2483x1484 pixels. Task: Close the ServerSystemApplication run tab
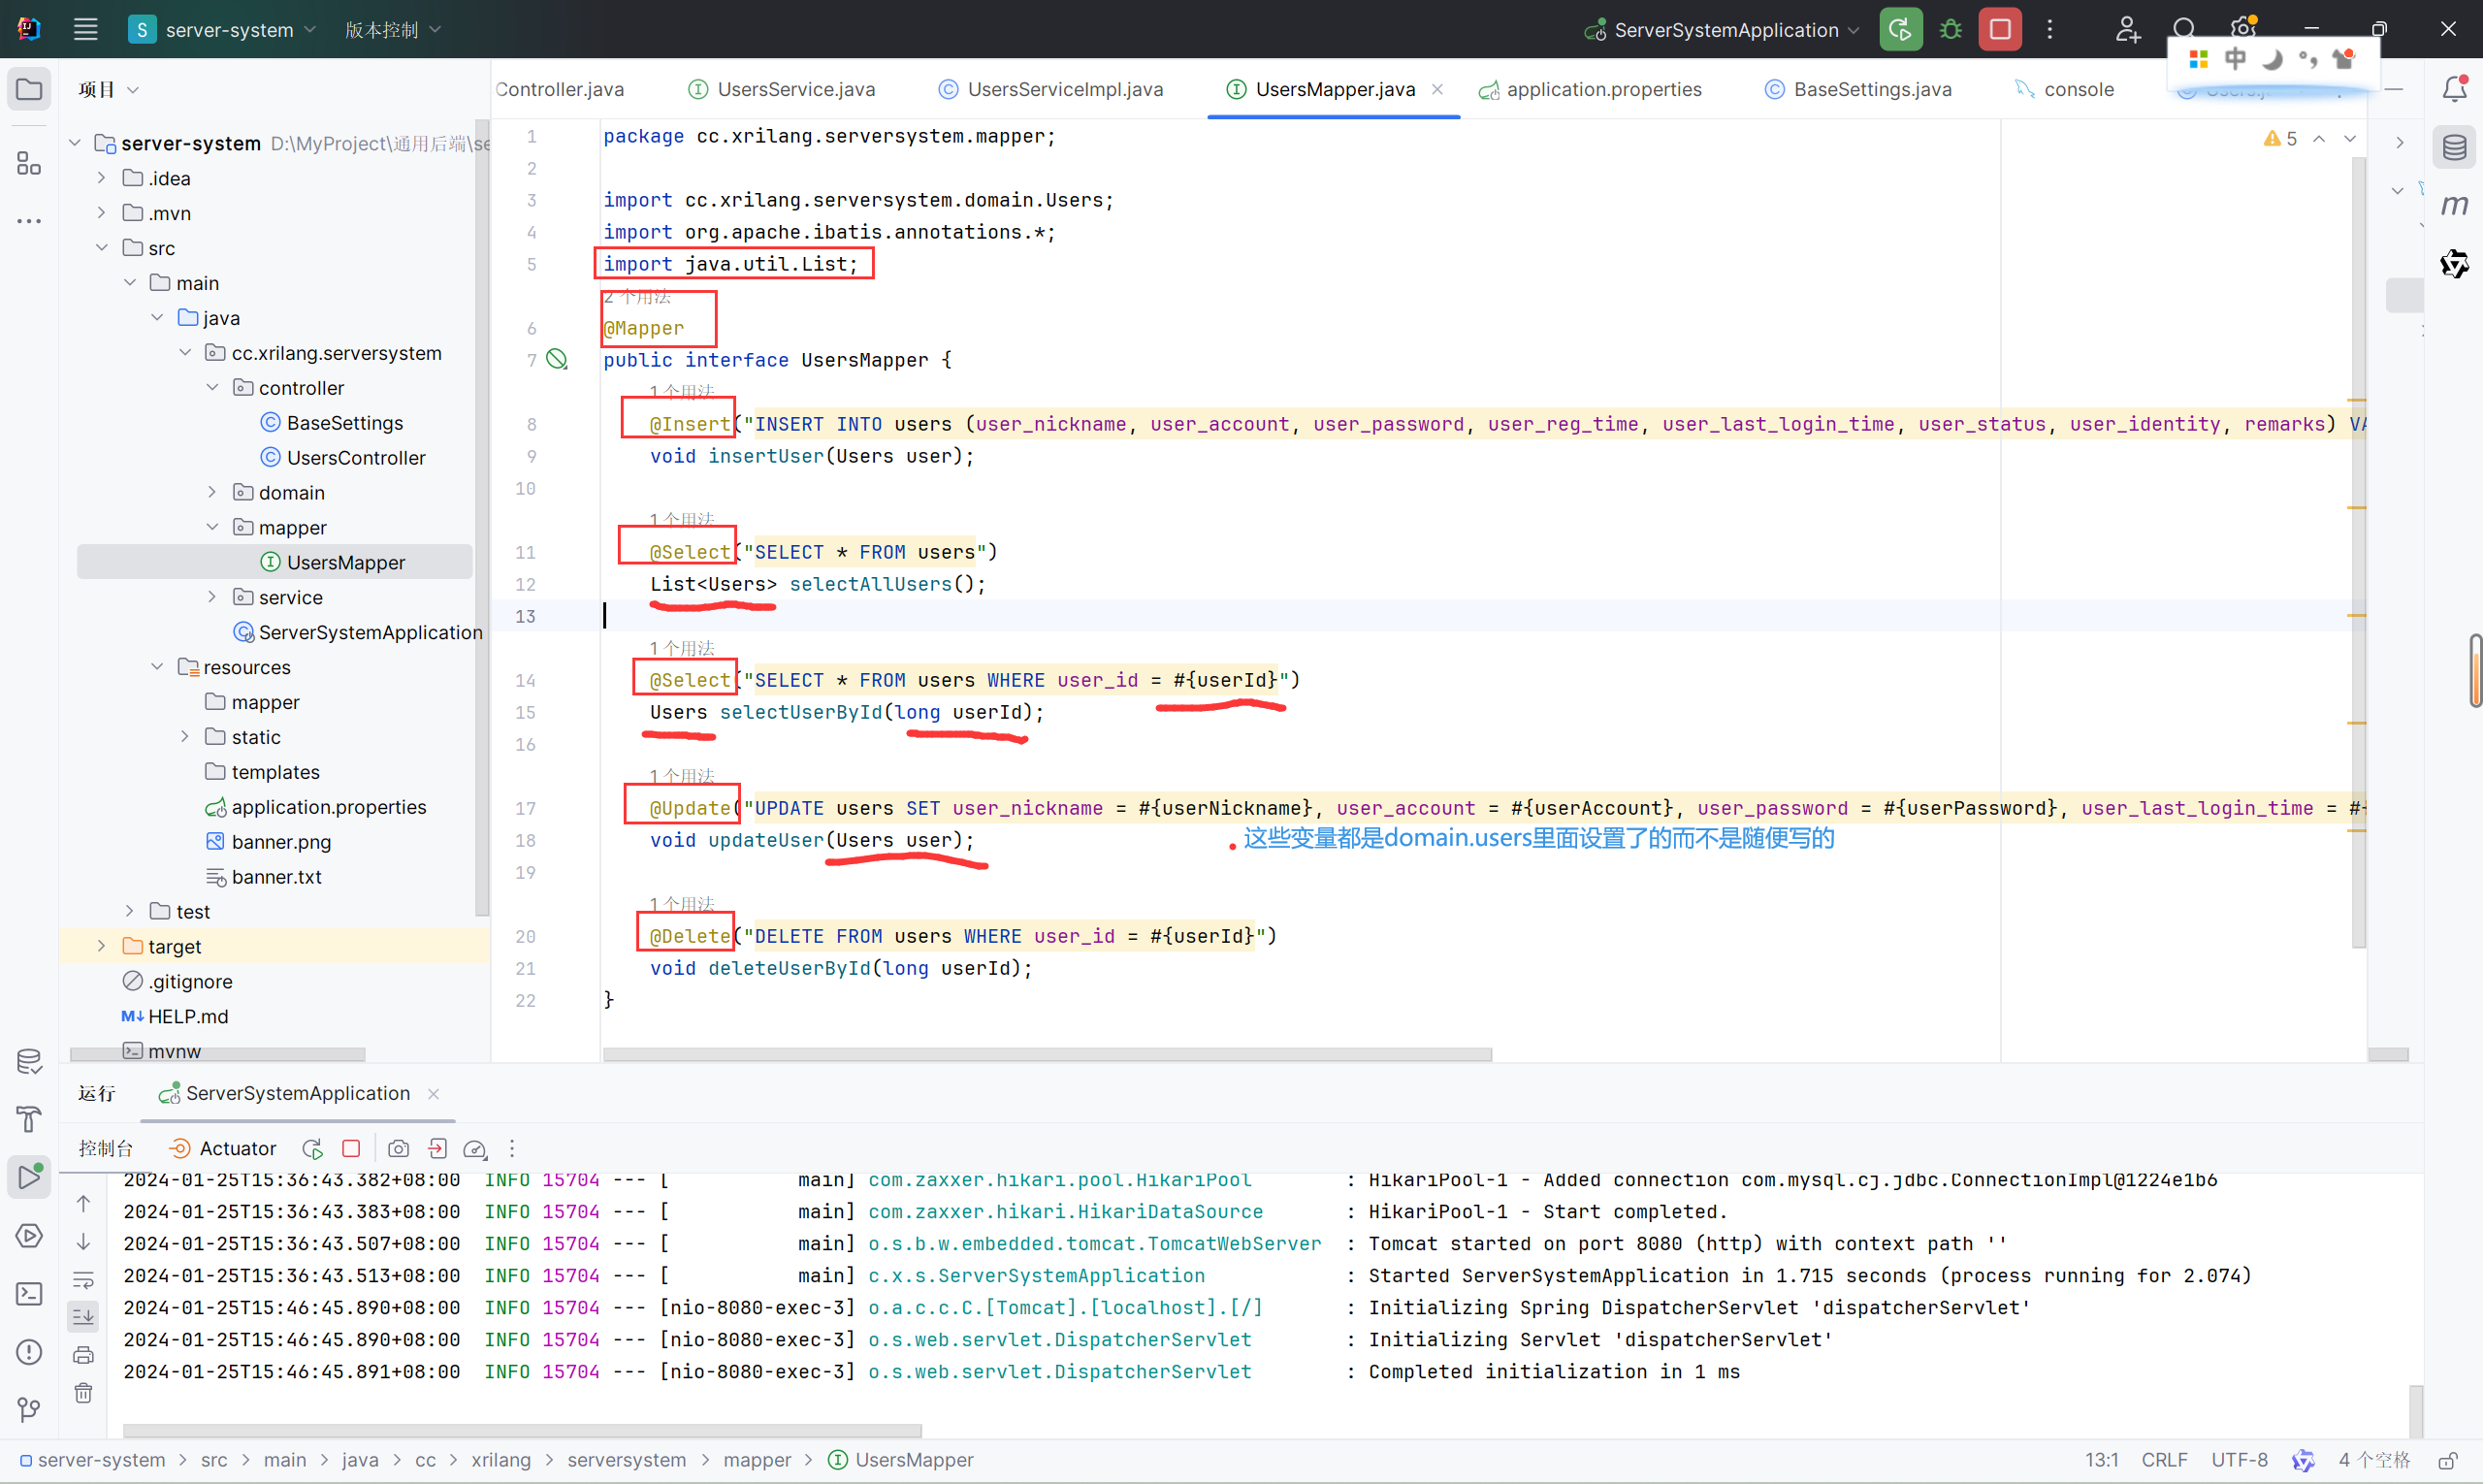click(x=433, y=1094)
